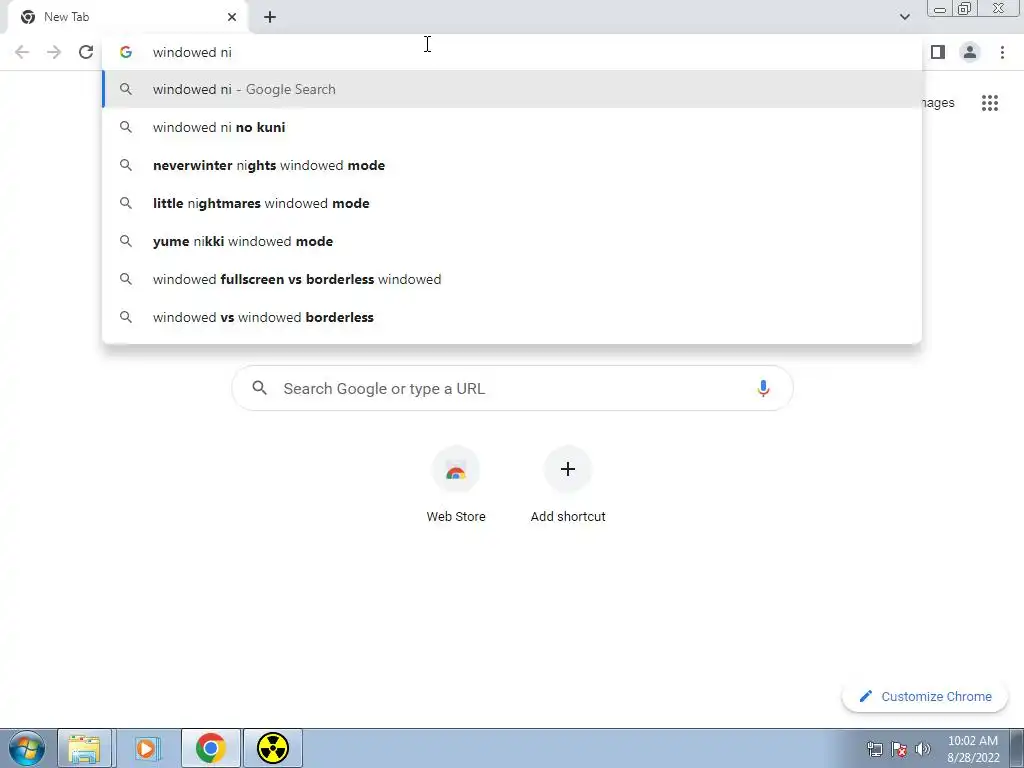Viewport: 1024px width, 768px height.
Task: Open the tab search chevron
Action: 904,17
